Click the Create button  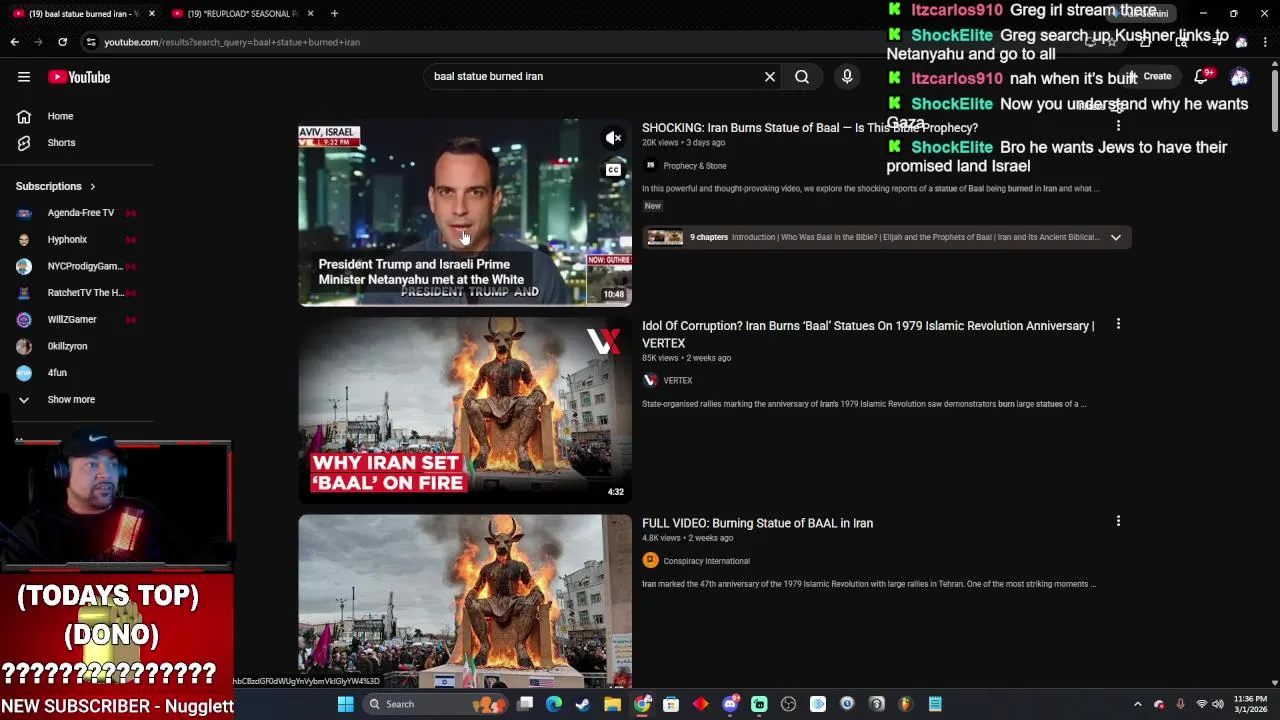click(1148, 77)
